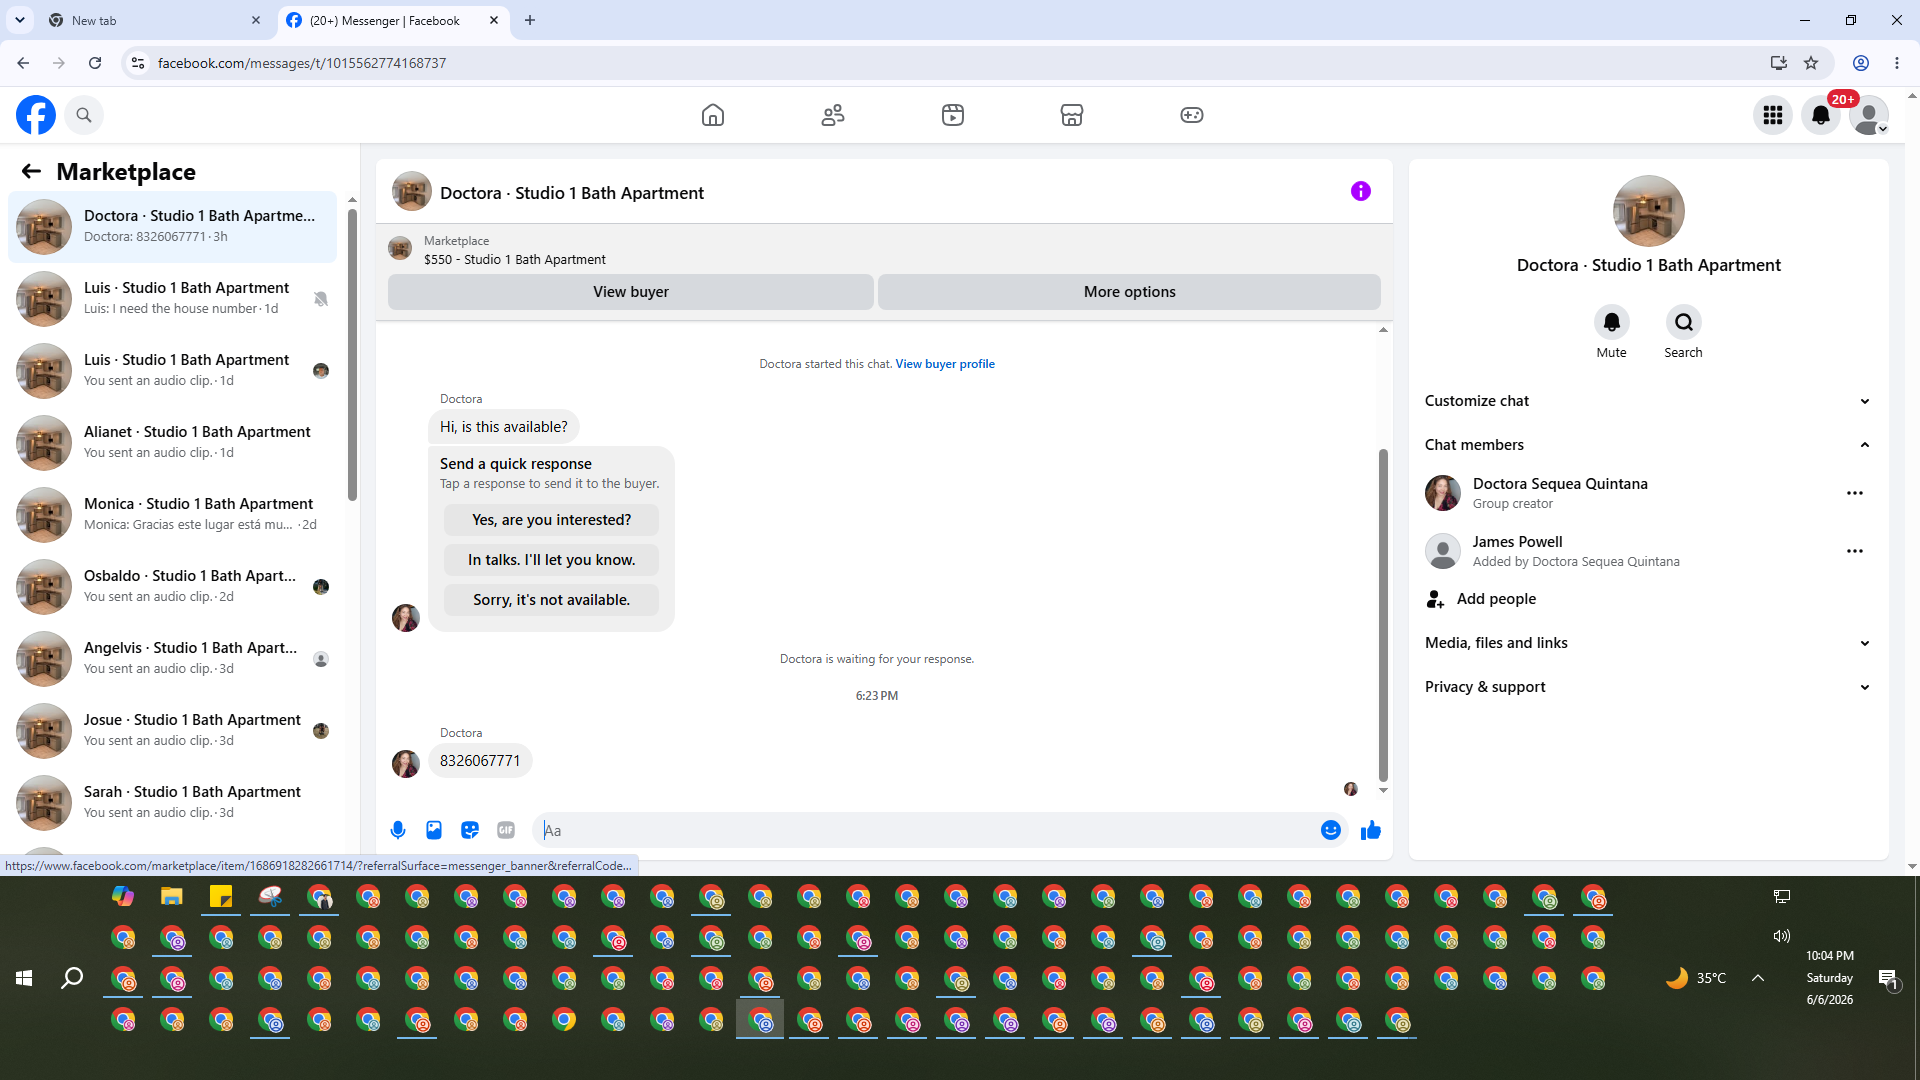This screenshot has width=1920, height=1080.
Task: Open the View buyer profile link
Action: coord(945,364)
